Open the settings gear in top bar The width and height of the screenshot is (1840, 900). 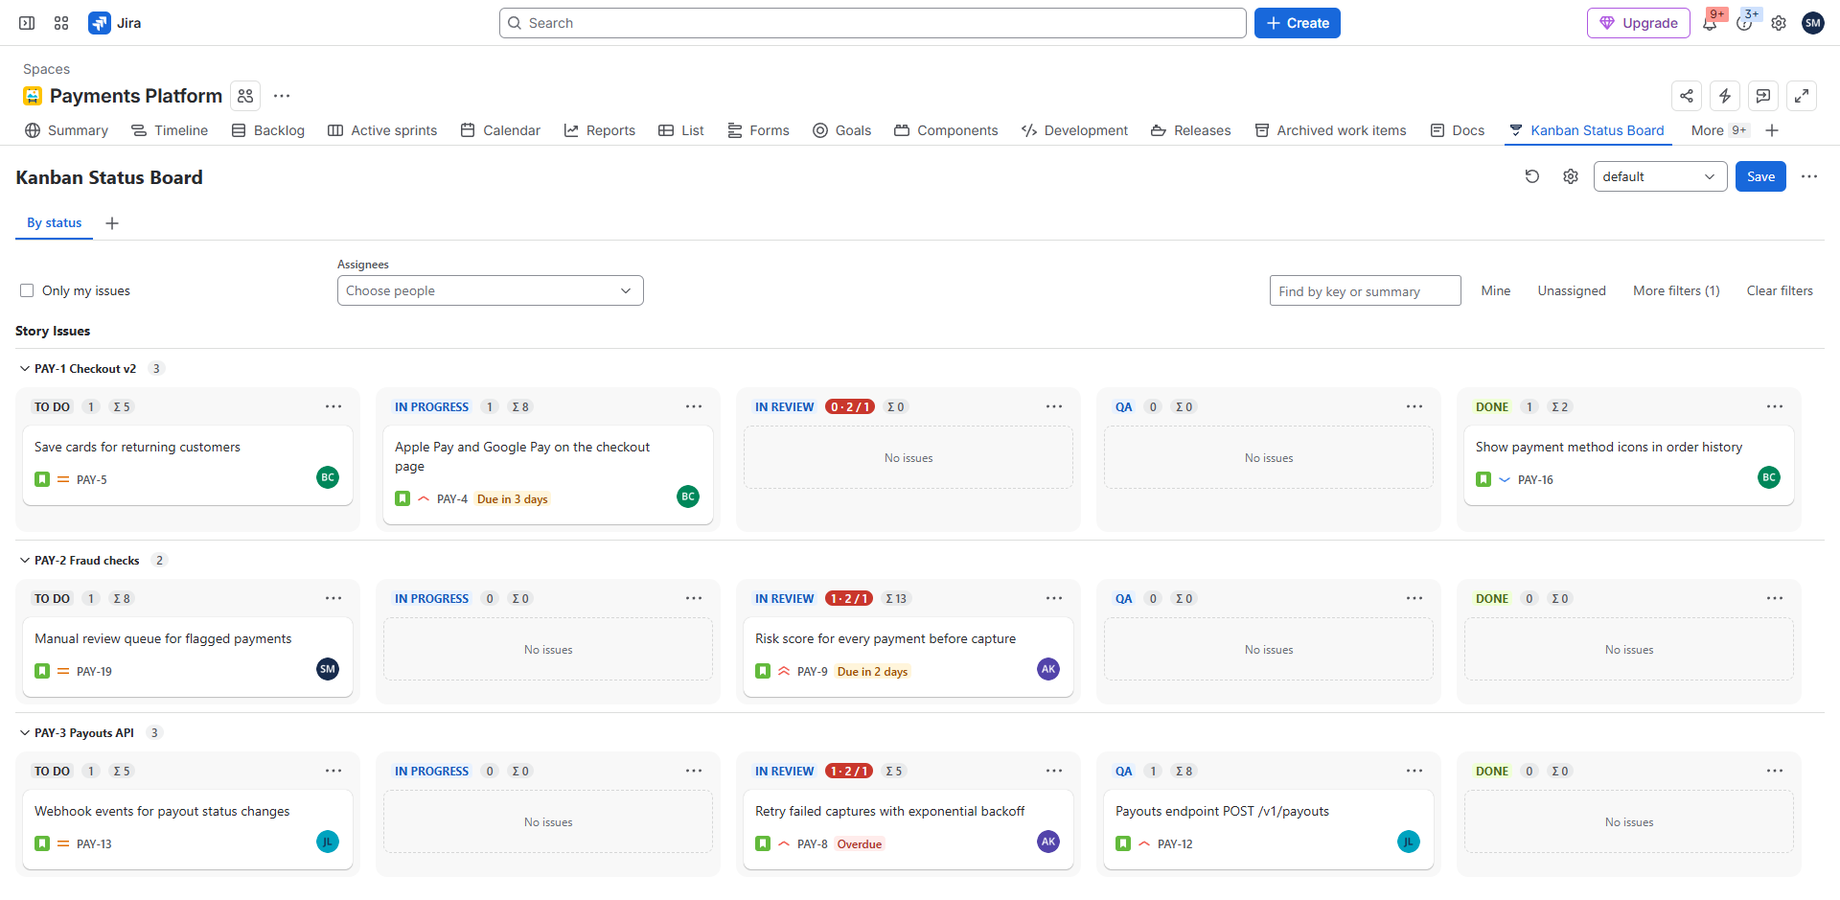point(1778,23)
